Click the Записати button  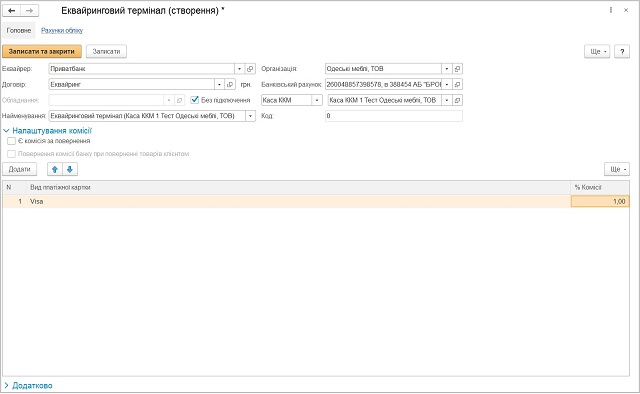106,51
